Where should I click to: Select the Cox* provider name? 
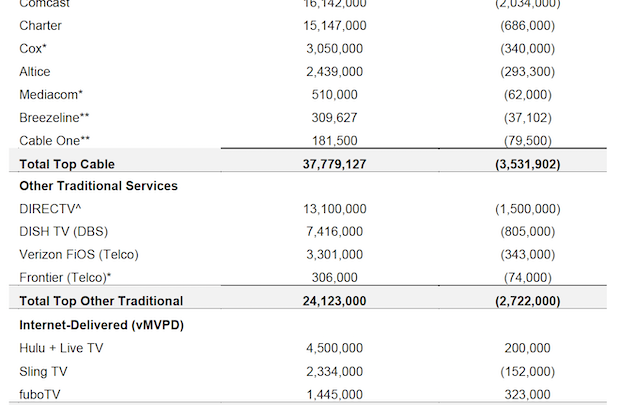[34, 48]
